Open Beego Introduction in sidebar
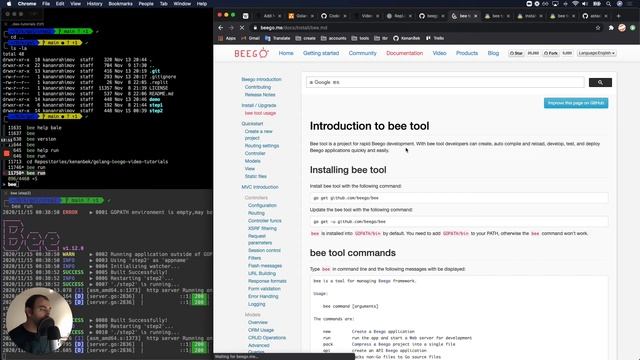Viewport: 640px width, 360px height. (261, 80)
